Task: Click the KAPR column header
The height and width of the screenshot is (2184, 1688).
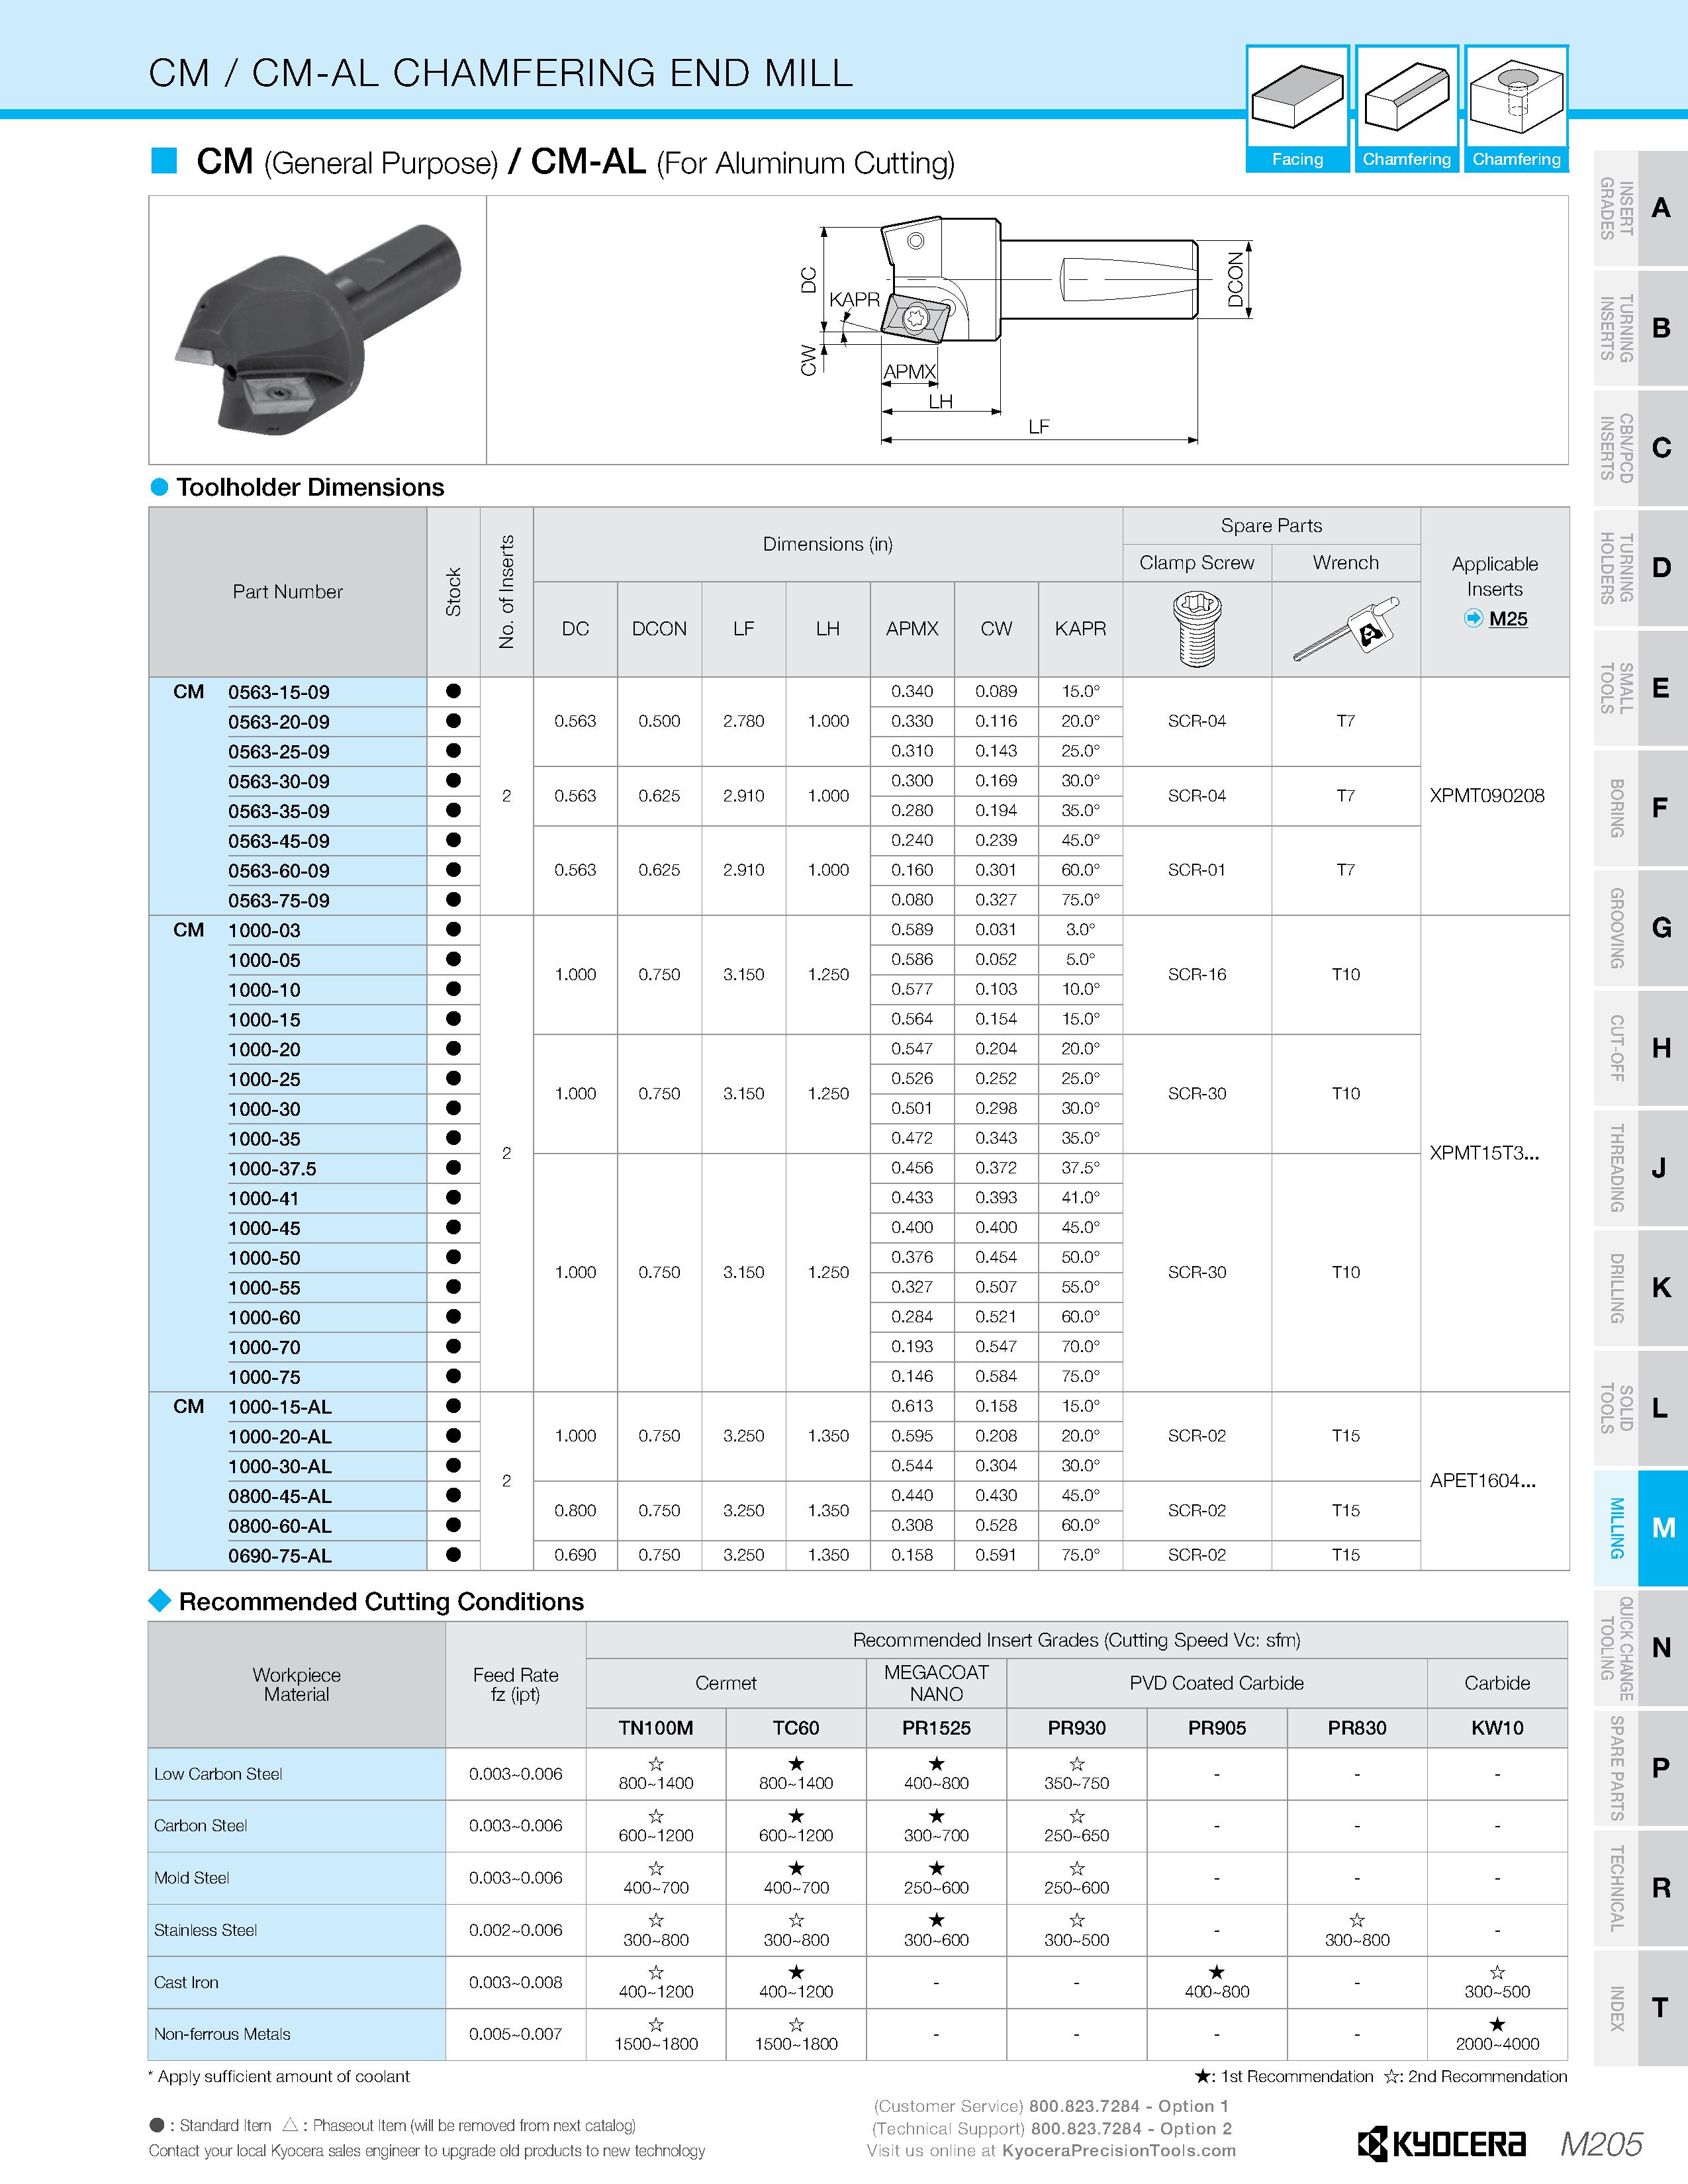Action: click(x=1080, y=629)
